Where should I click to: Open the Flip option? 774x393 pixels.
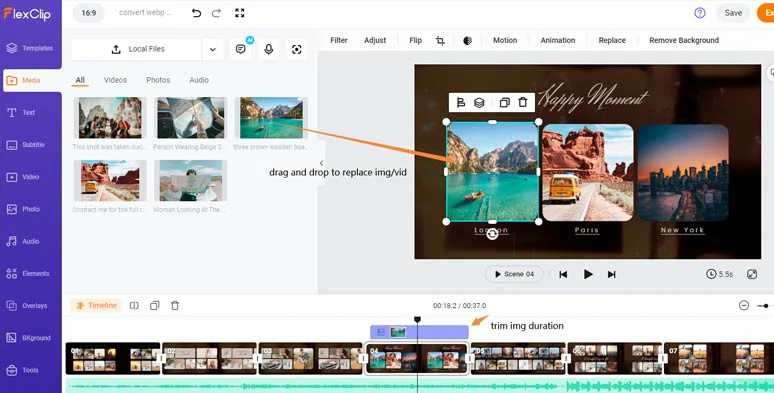point(416,40)
